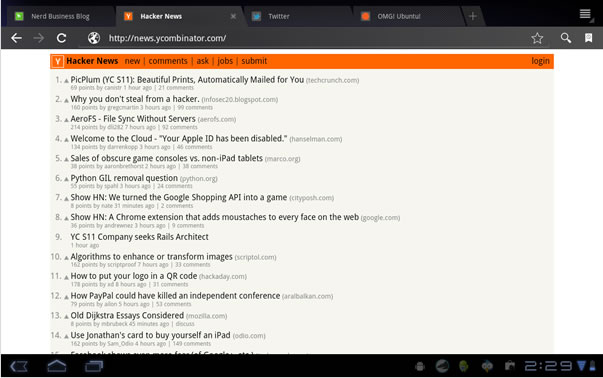This screenshot has height=378, width=603.
Task: Open 'How PayPal could have killed' story
Action: (175, 296)
